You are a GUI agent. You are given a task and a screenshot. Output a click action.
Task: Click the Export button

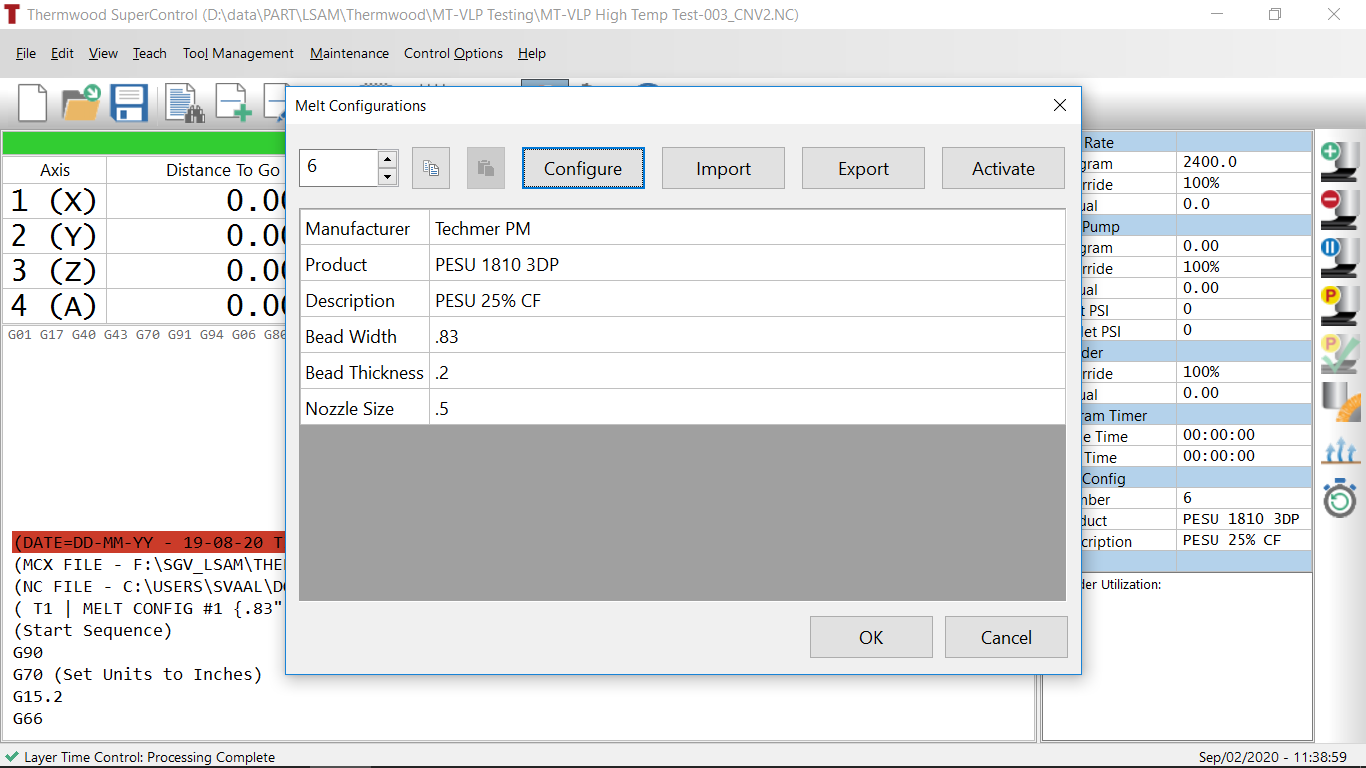(863, 169)
